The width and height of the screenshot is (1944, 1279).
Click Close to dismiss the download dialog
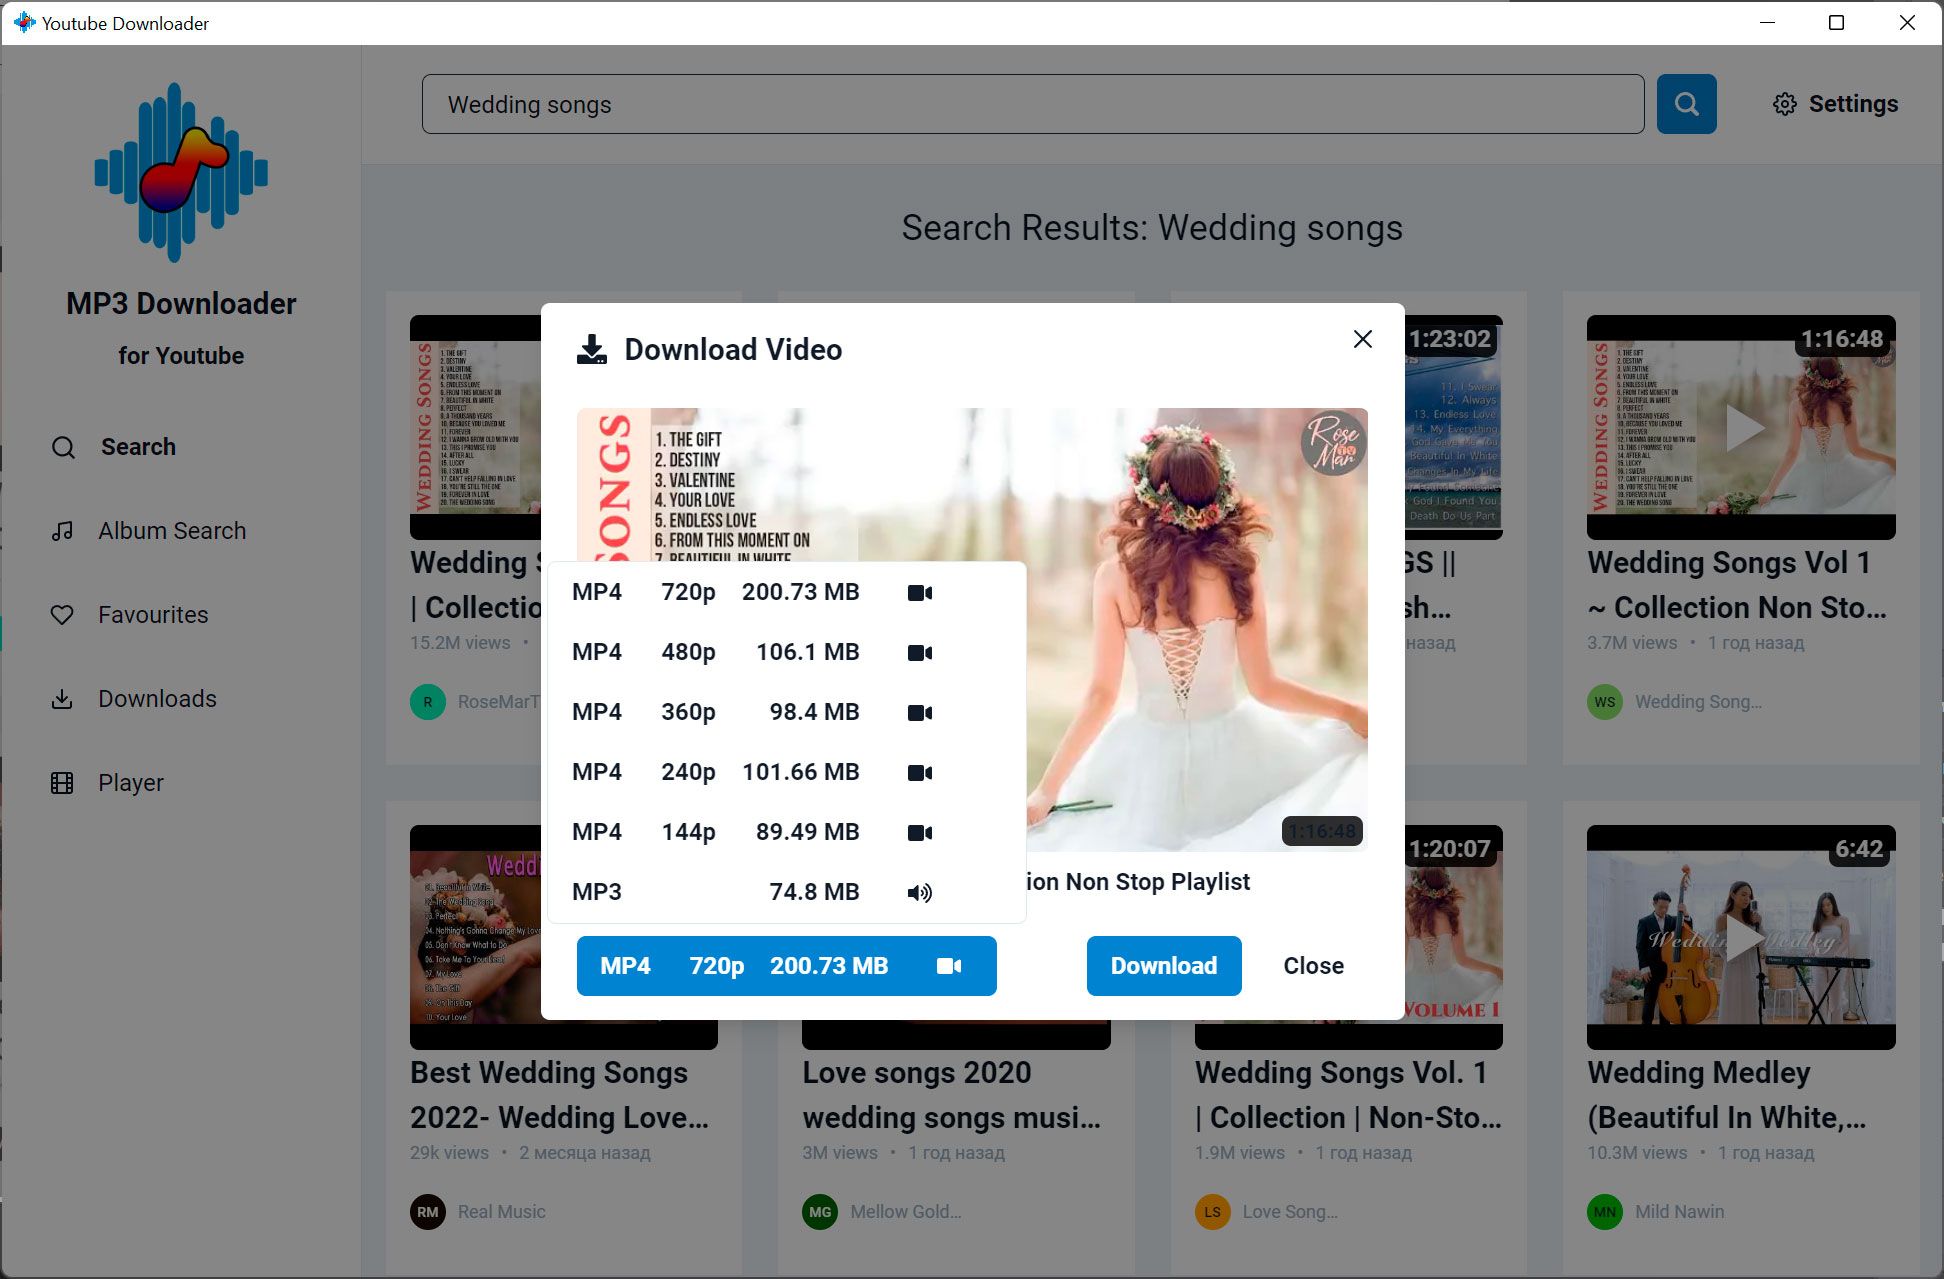(x=1313, y=965)
